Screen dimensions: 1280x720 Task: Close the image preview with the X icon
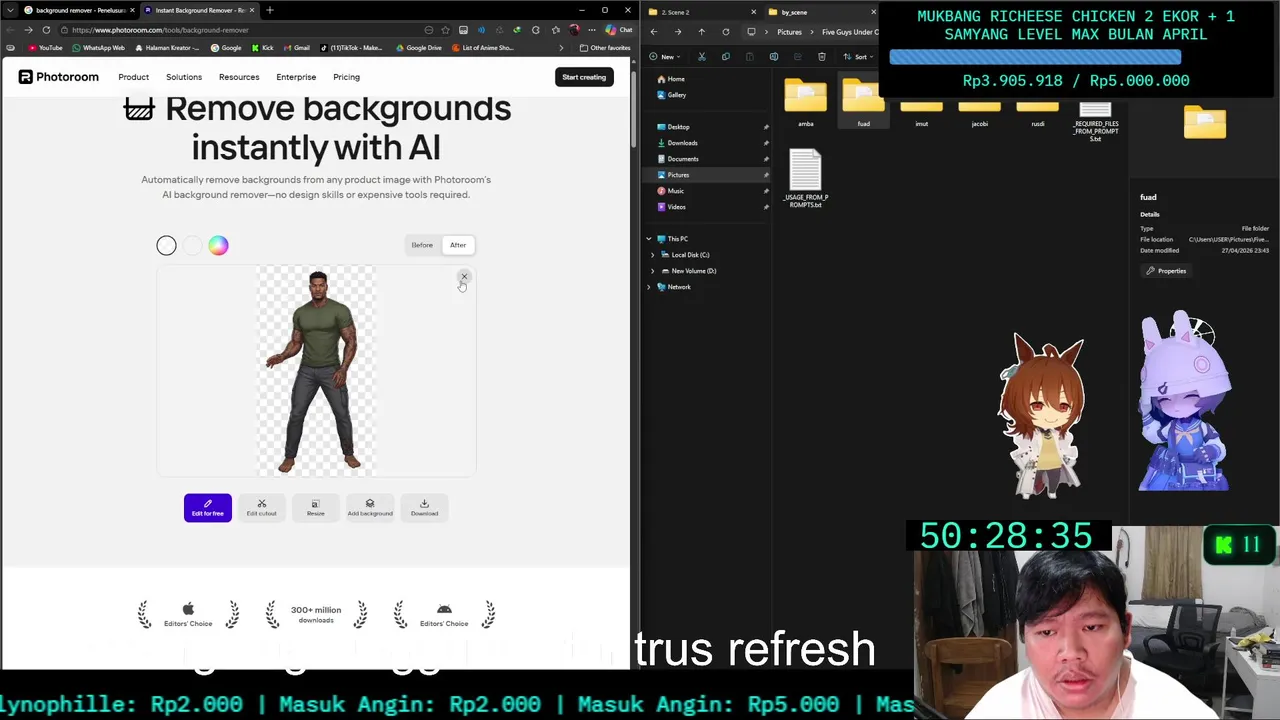tap(464, 277)
